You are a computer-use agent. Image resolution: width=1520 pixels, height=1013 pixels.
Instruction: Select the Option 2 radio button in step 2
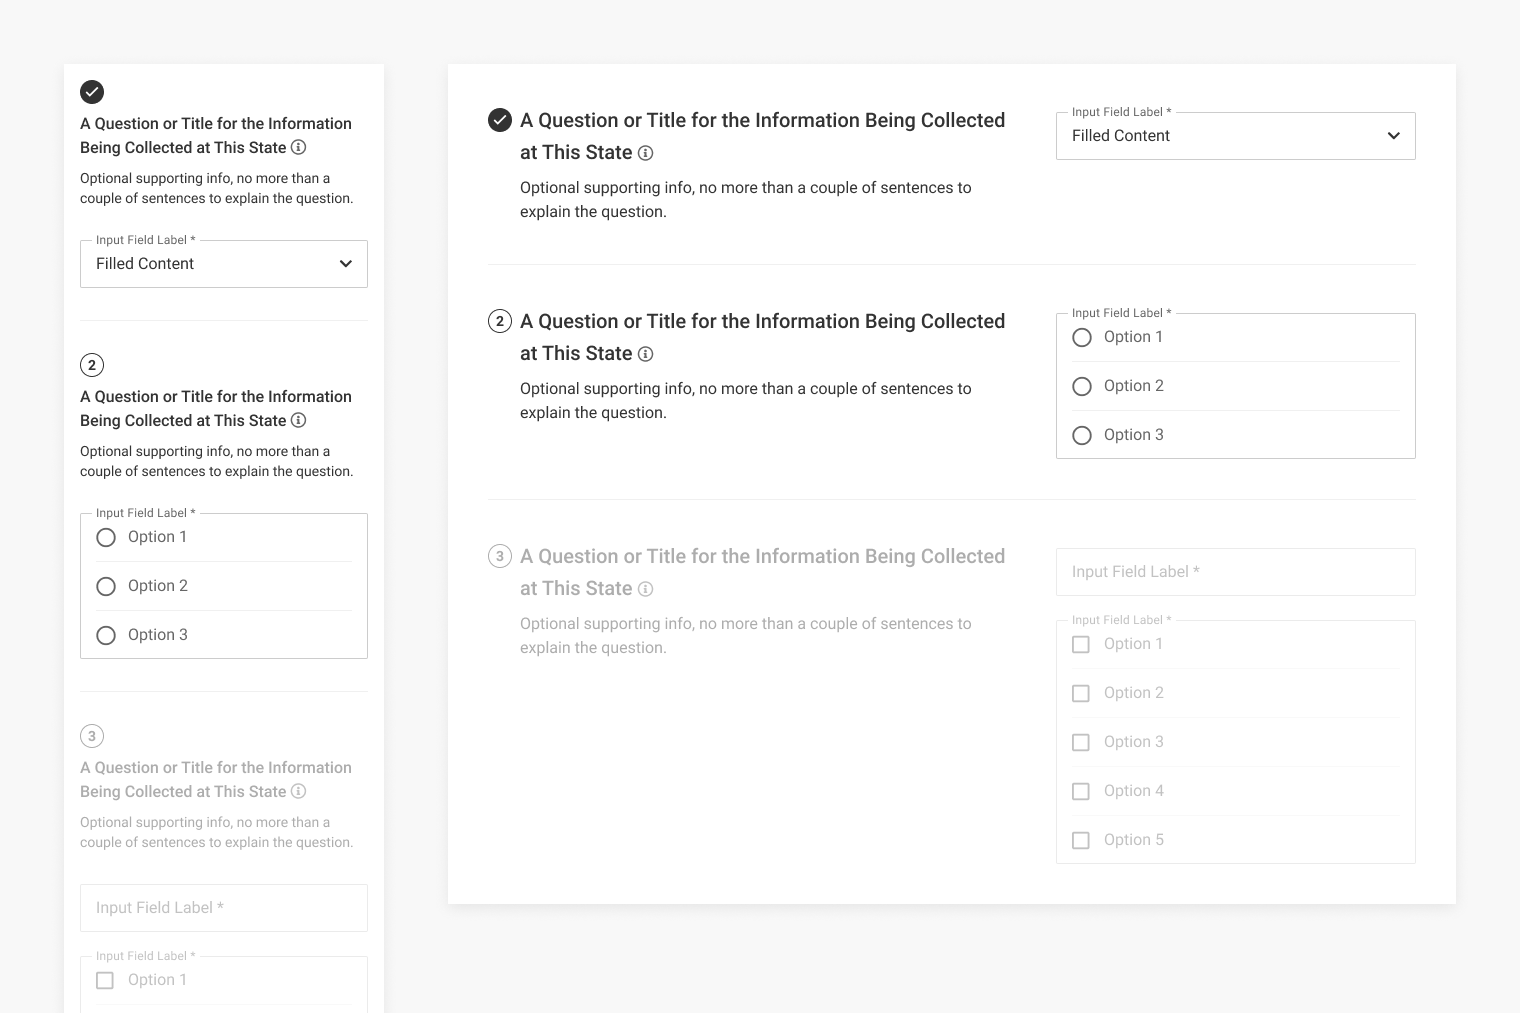[1082, 386]
